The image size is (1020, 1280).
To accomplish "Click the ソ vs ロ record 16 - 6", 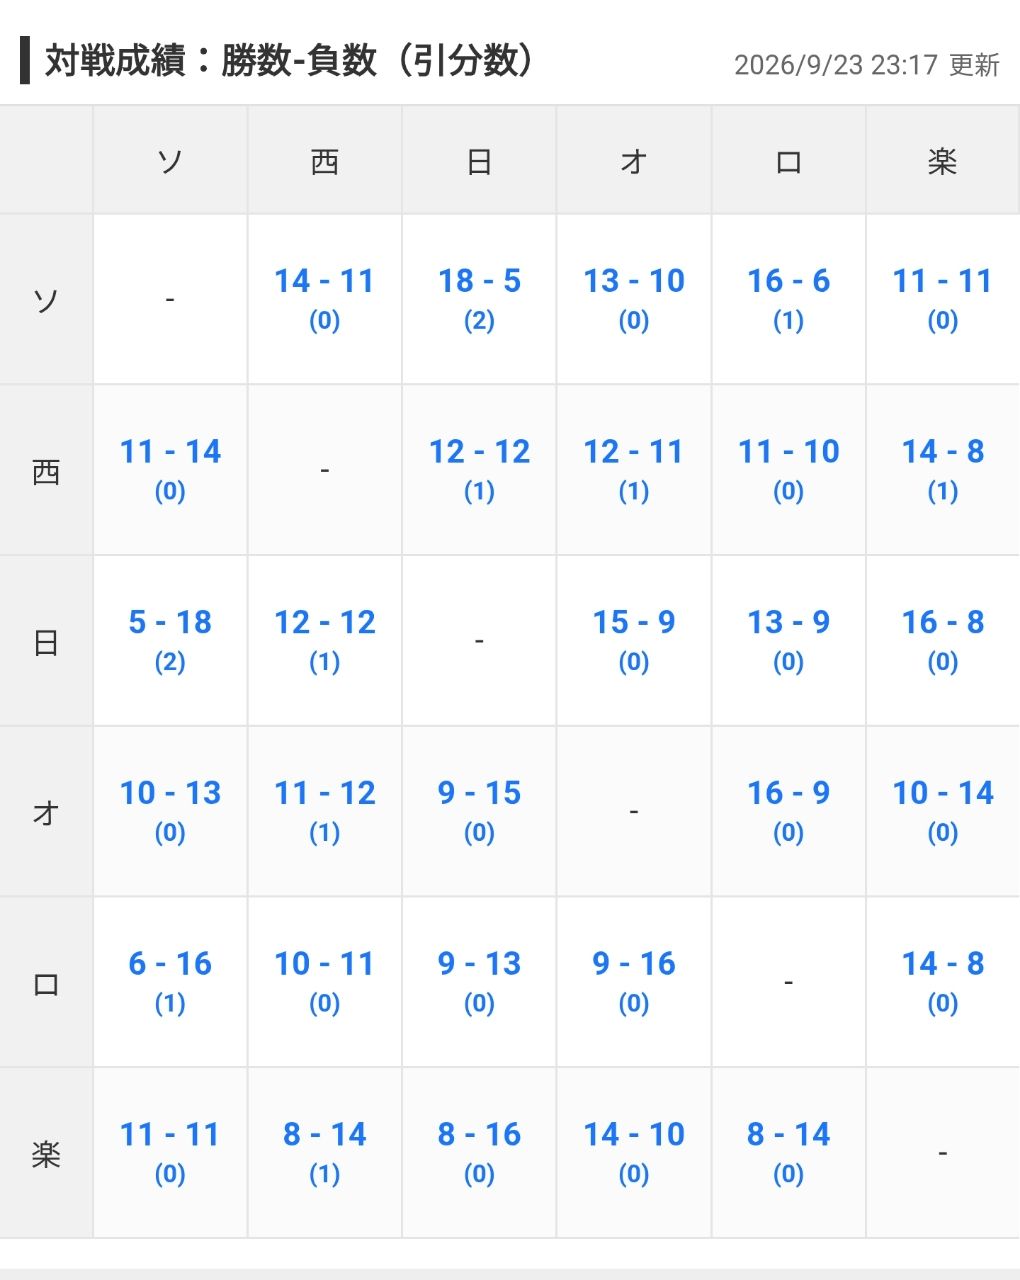I will pos(788,298).
